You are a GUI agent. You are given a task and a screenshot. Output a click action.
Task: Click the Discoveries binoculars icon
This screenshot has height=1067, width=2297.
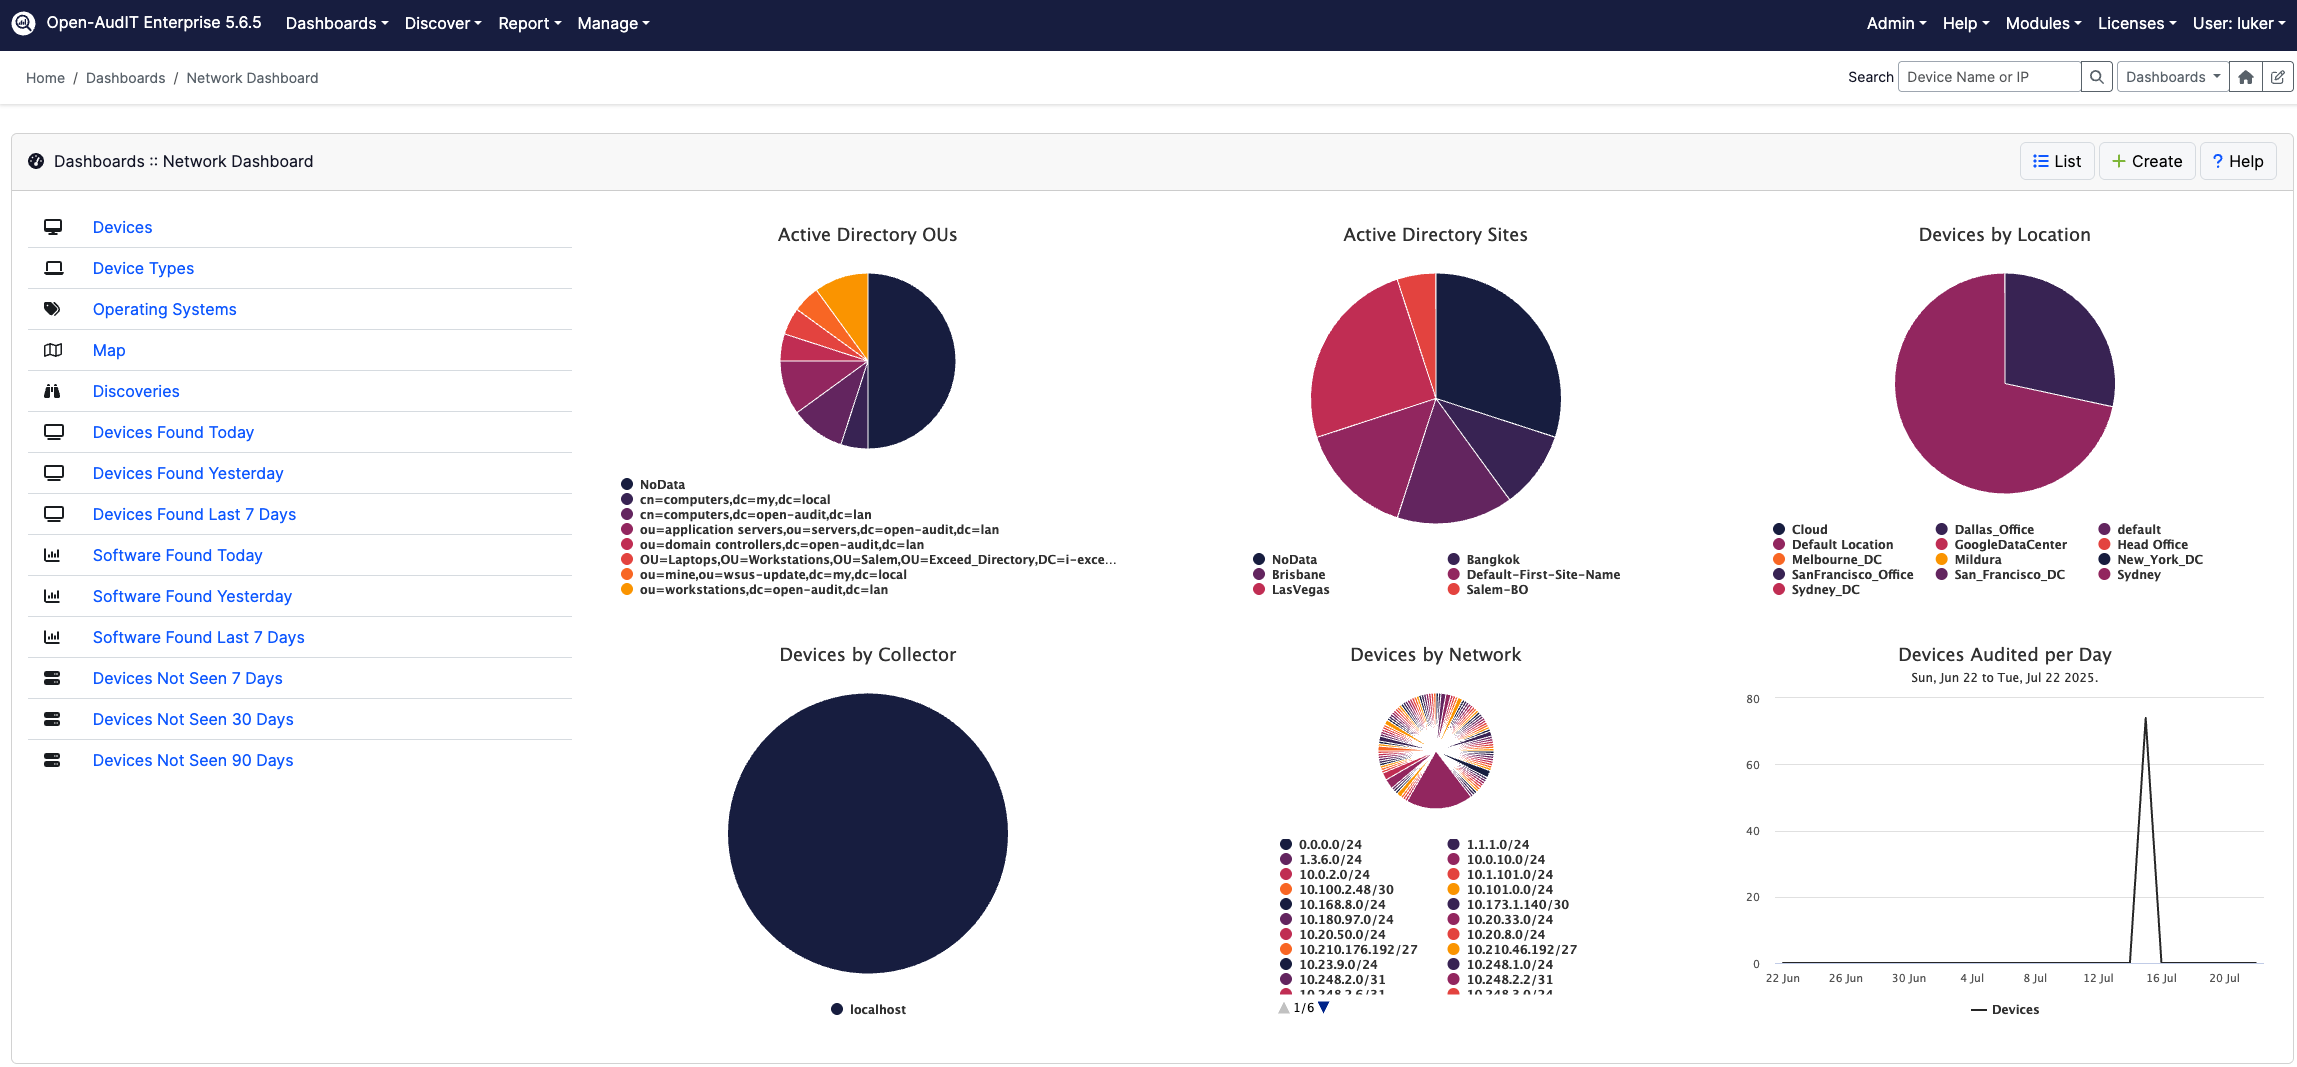click(53, 391)
